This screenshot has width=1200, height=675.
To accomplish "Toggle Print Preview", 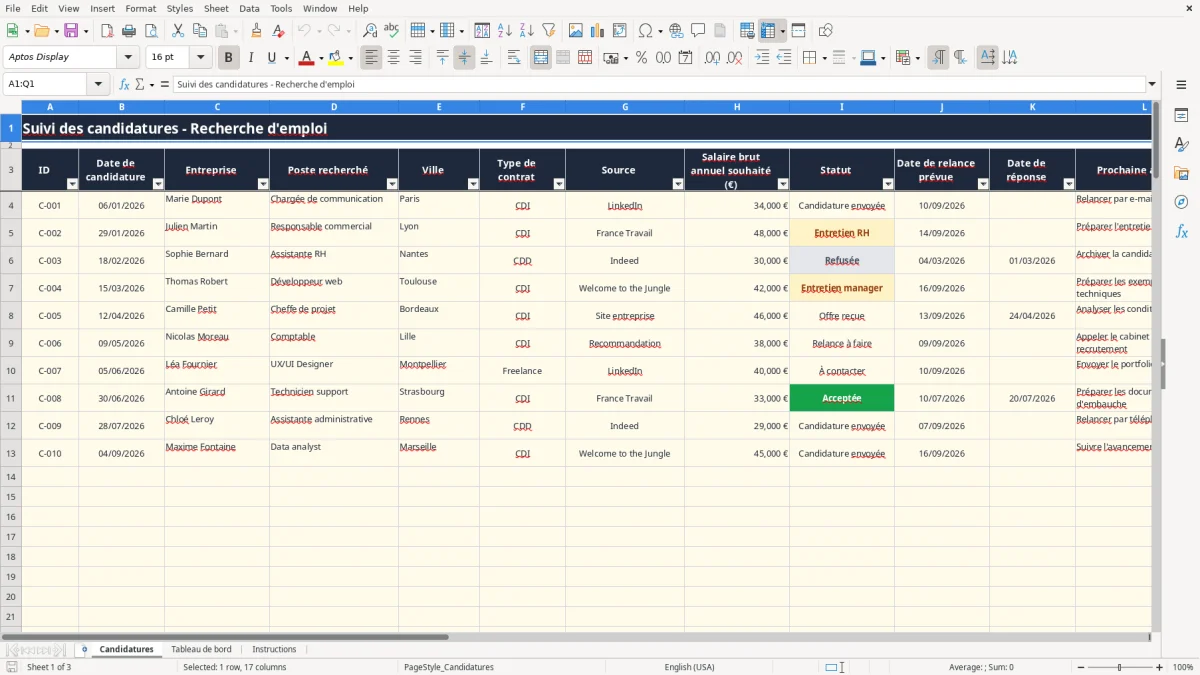I will point(150,31).
